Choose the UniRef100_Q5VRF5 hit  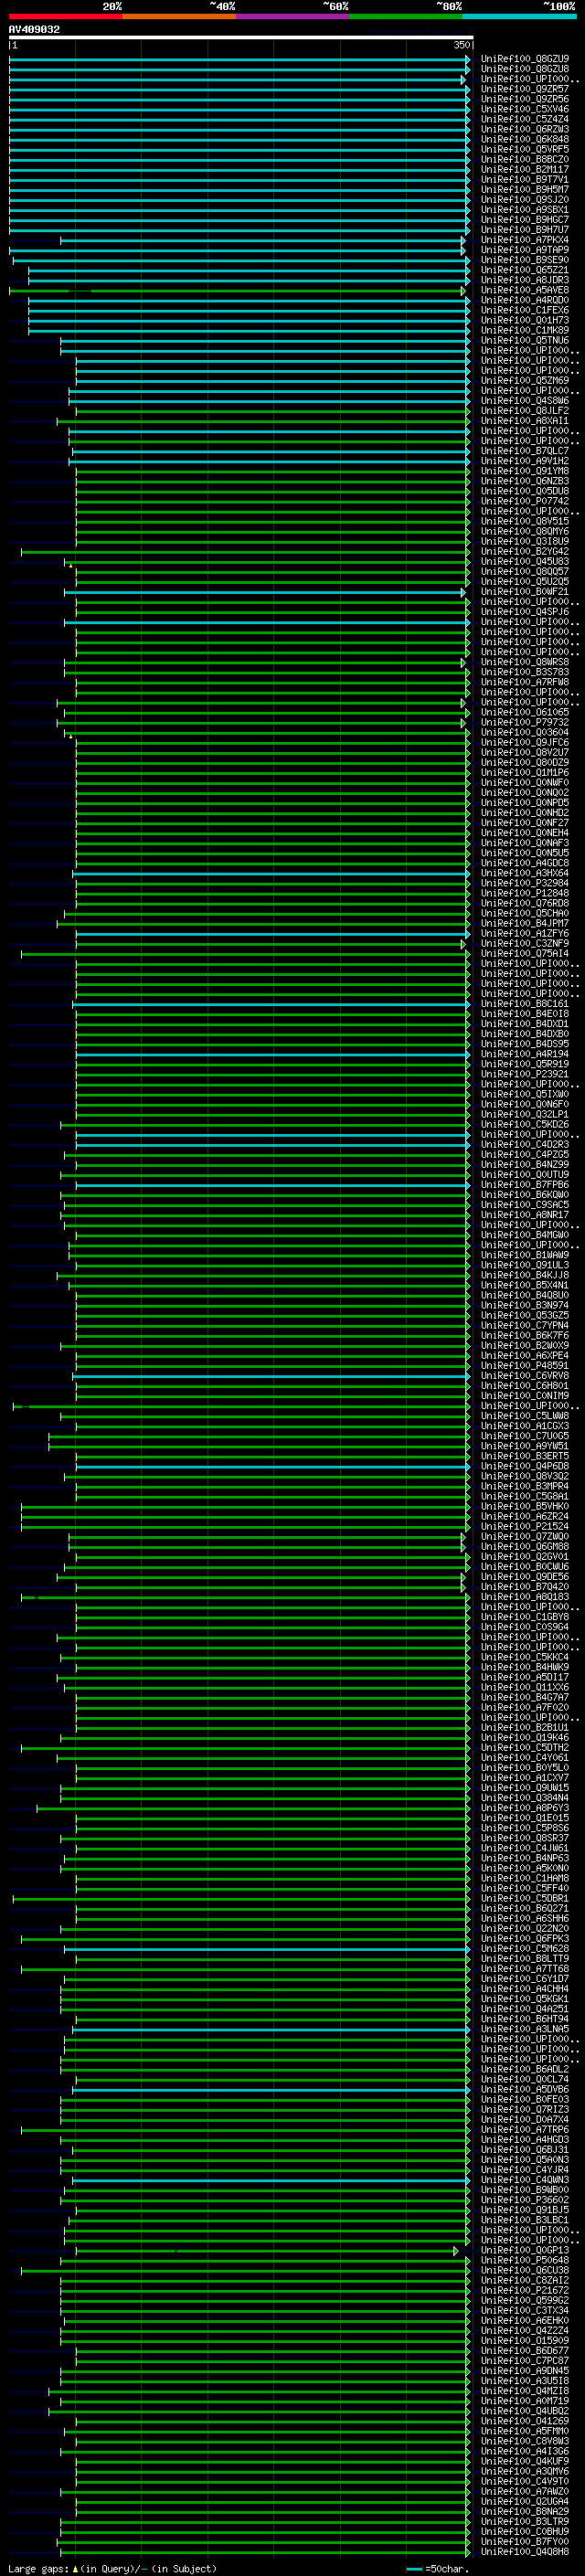click(524, 149)
